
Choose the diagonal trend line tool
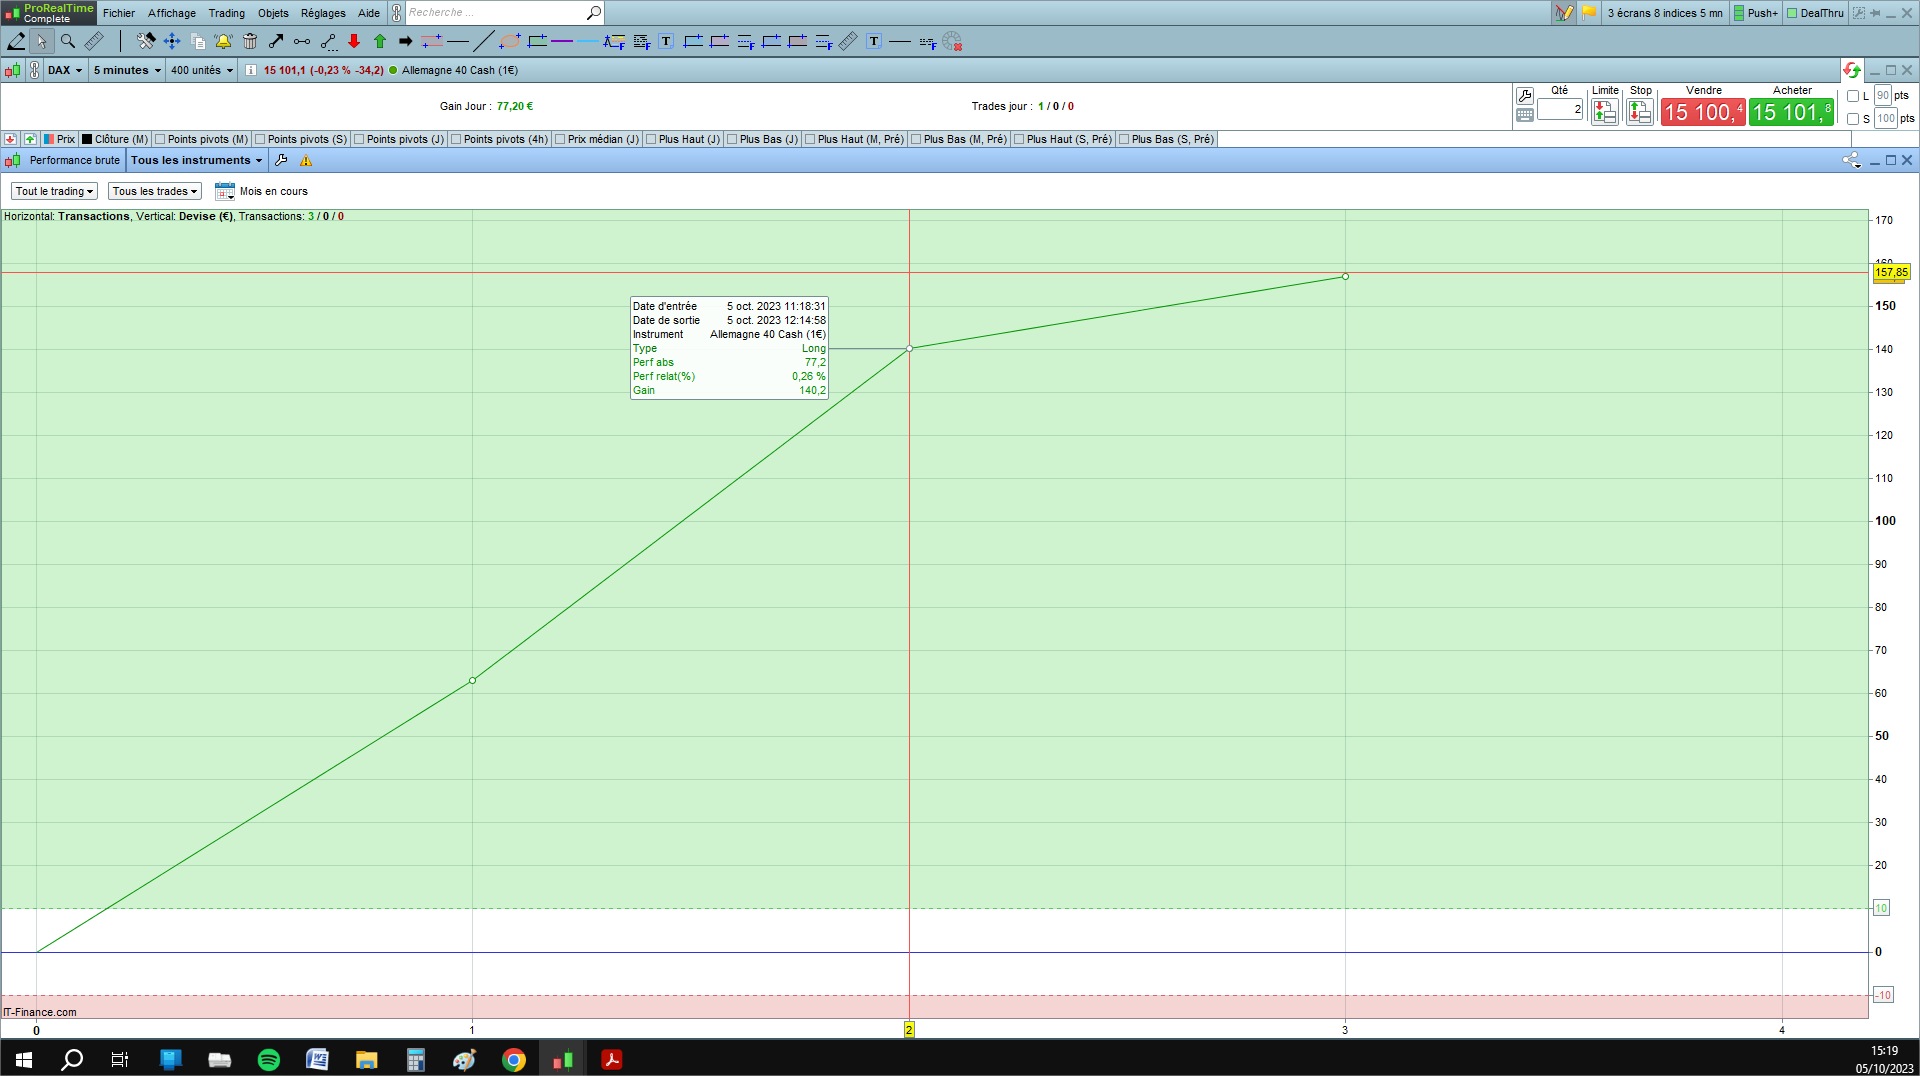tap(484, 41)
